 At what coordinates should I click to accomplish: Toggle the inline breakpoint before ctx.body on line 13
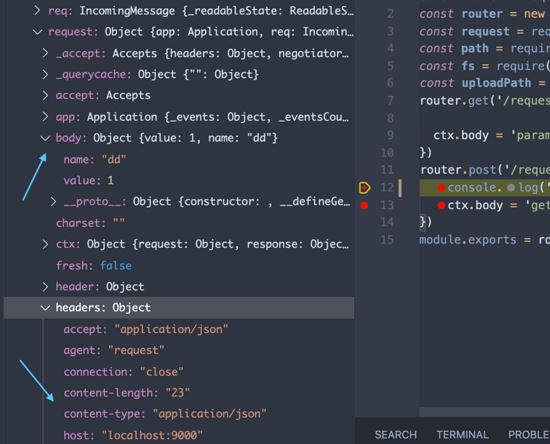point(441,206)
